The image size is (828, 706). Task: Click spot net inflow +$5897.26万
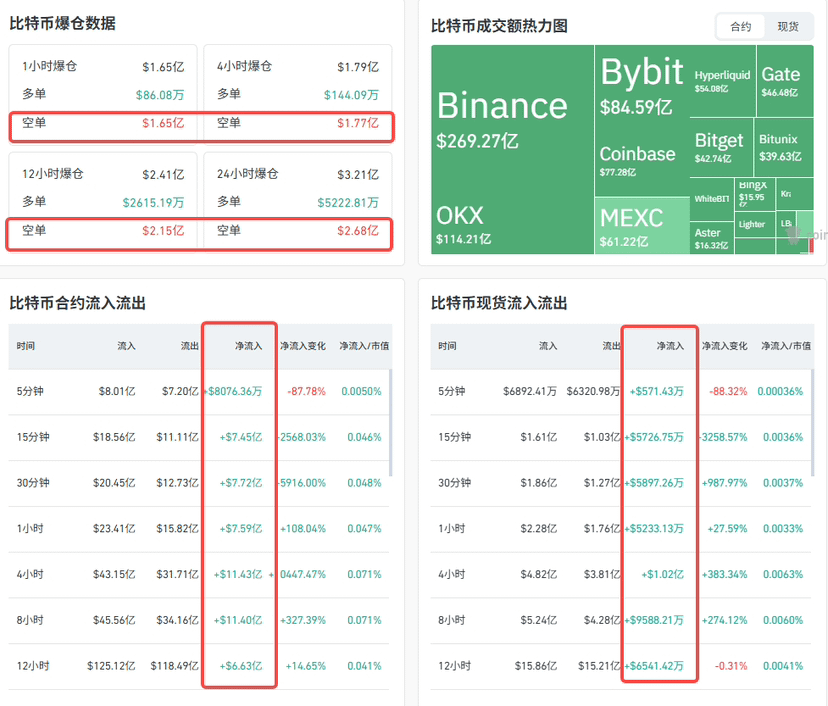[x=654, y=483]
